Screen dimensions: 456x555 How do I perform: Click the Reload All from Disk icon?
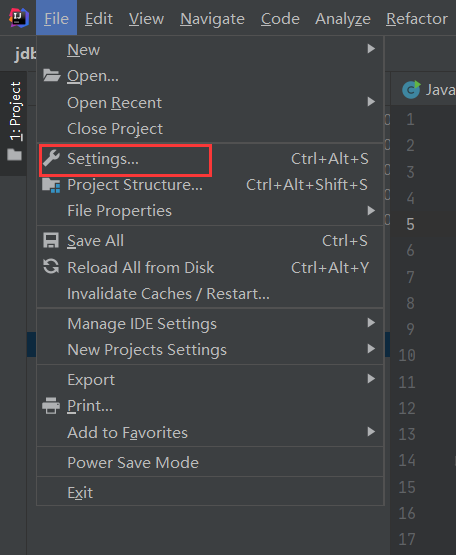(x=51, y=267)
